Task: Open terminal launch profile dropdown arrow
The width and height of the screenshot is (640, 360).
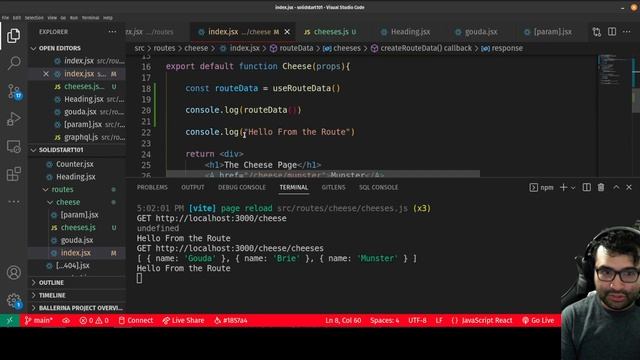Action: (573, 188)
